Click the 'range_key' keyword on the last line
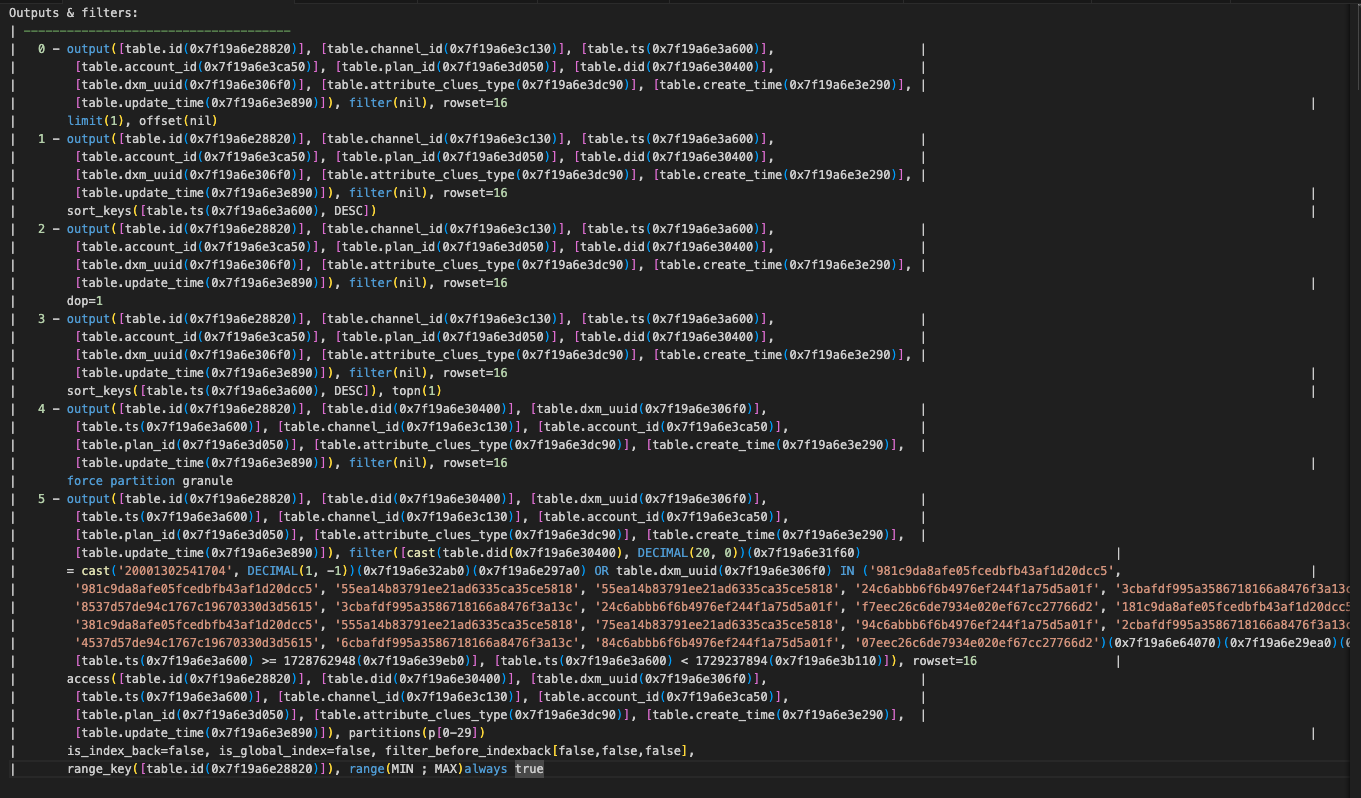Viewport: 1361px width, 798px height. (100, 768)
